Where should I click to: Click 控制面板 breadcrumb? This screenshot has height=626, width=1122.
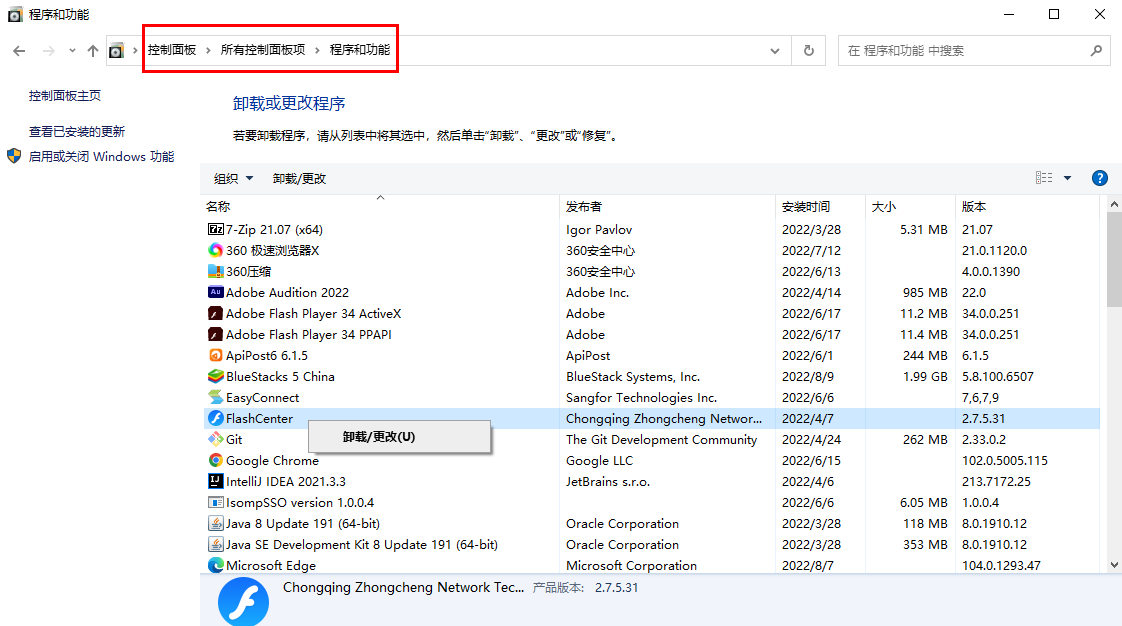[x=172, y=49]
